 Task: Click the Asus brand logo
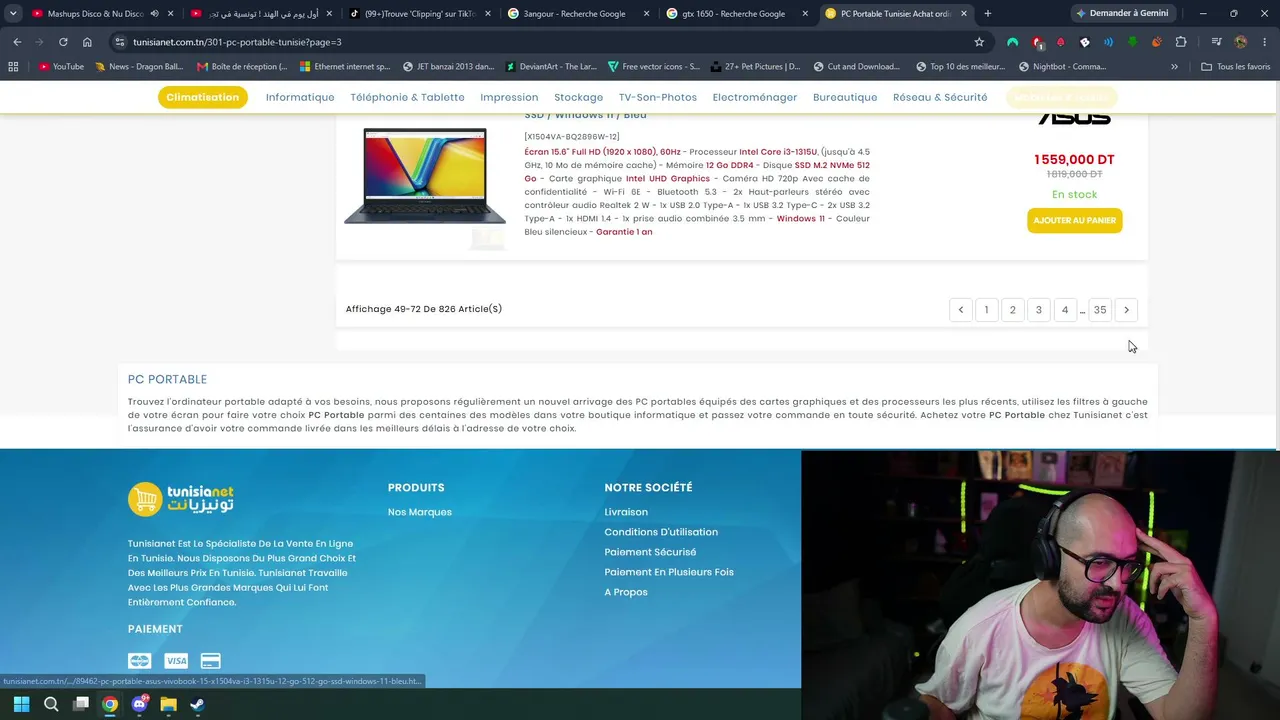click(1074, 118)
